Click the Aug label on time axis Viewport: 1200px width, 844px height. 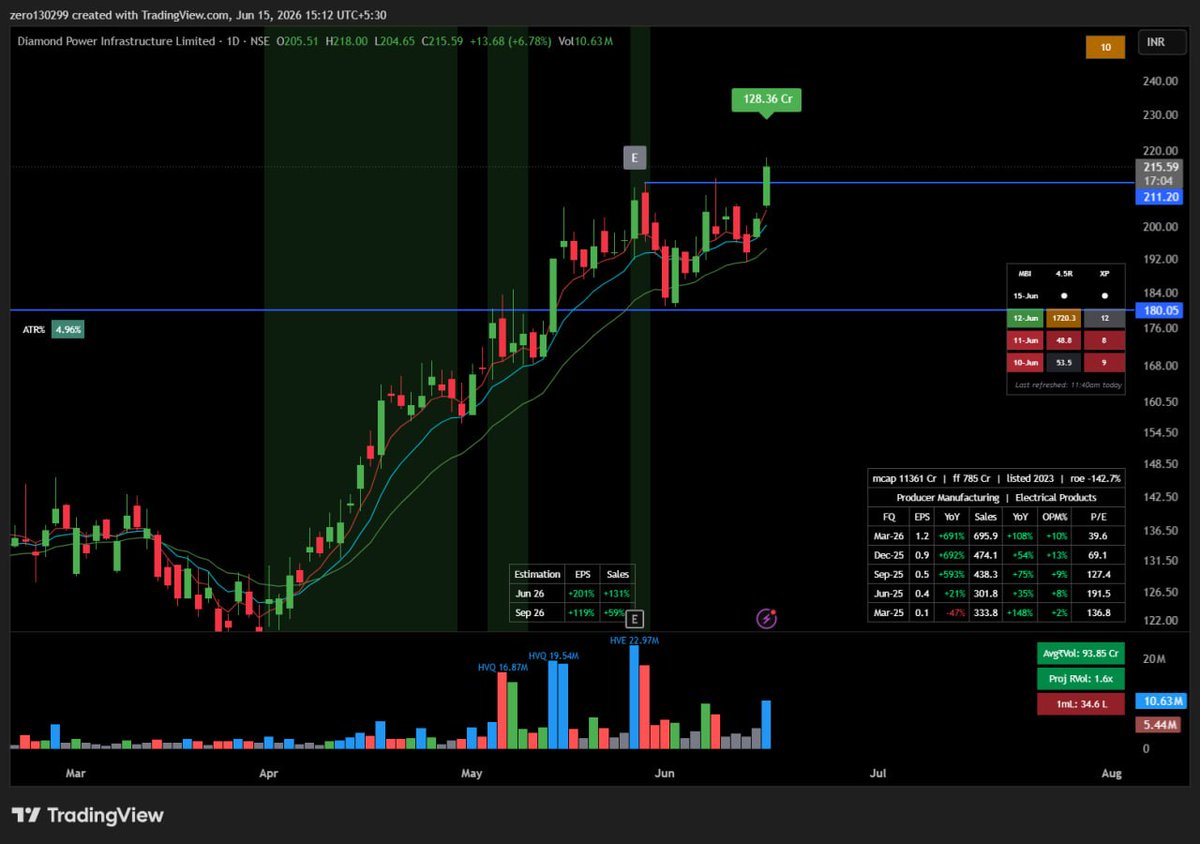(x=1111, y=773)
